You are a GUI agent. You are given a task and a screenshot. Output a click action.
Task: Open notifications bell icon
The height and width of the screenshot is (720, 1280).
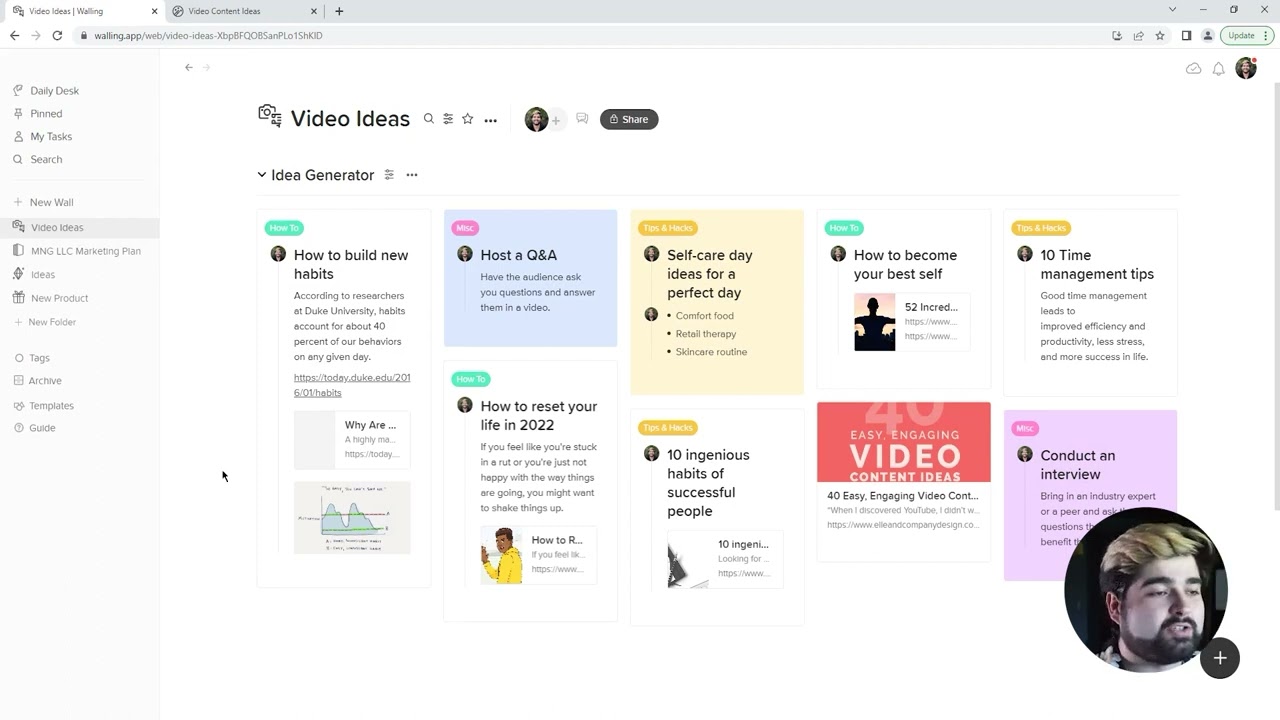pyautogui.click(x=1218, y=69)
